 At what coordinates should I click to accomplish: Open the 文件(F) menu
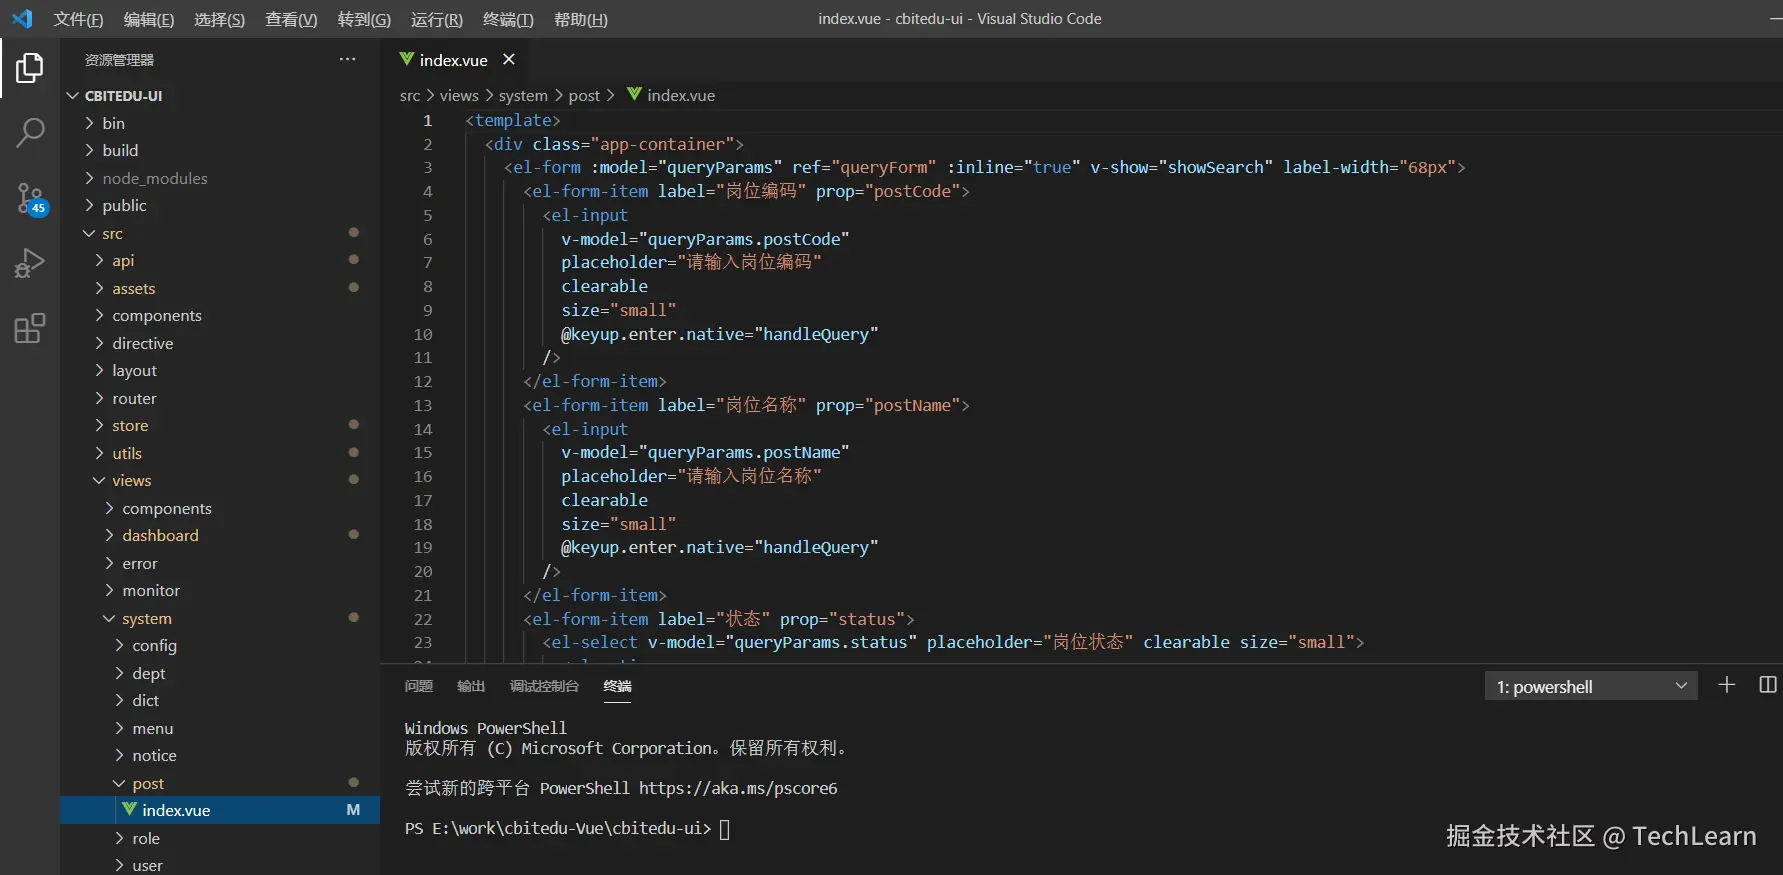[78, 20]
